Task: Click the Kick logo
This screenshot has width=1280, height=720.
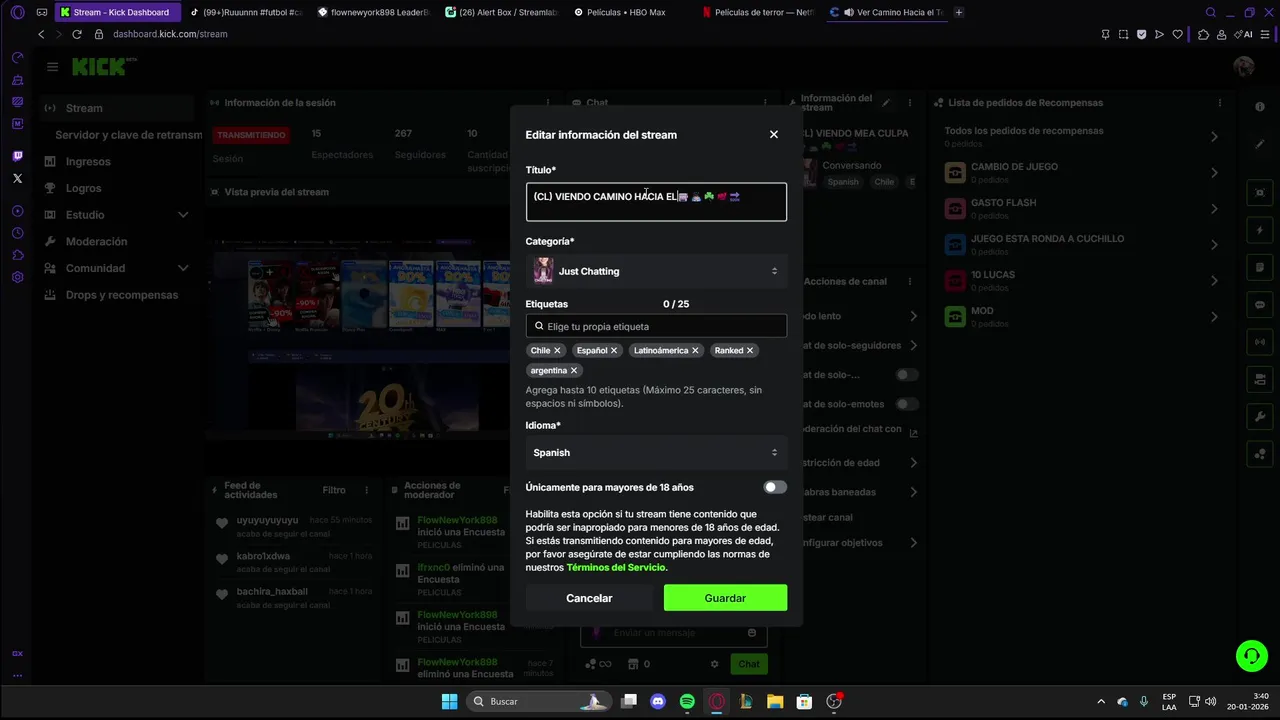Action: pos(104,67)
